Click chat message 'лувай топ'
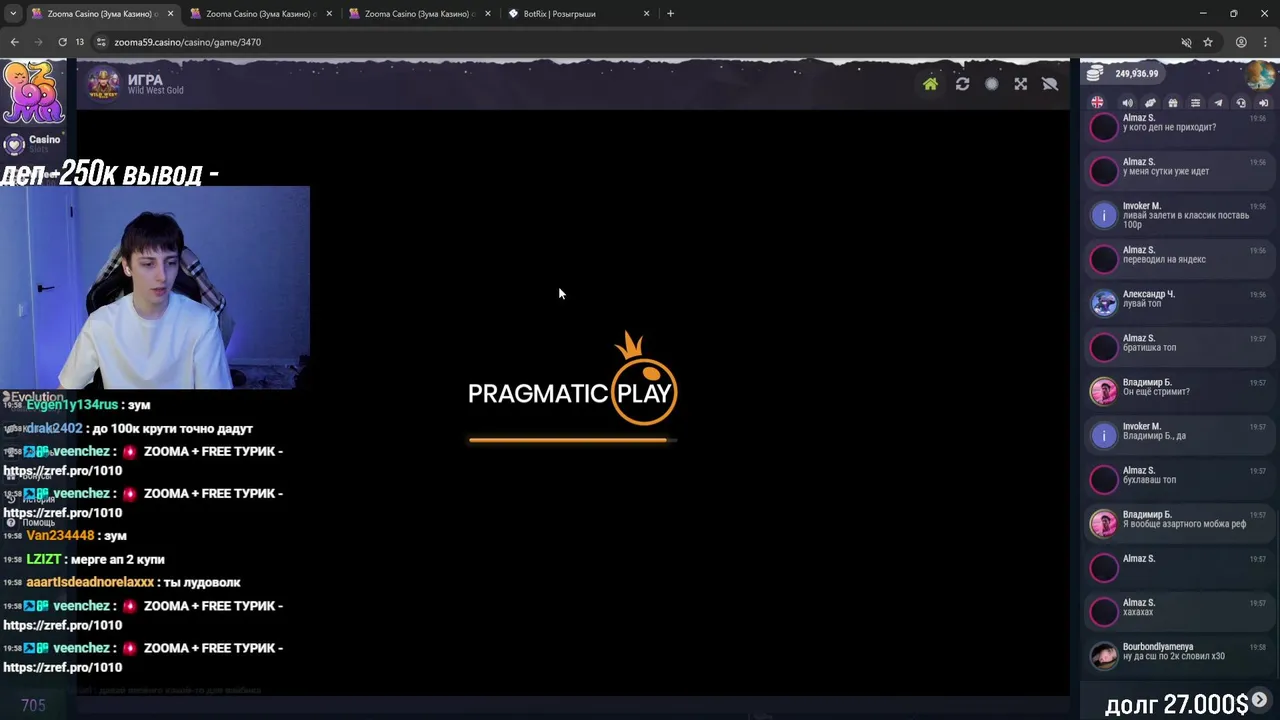 coord(1143,304)
